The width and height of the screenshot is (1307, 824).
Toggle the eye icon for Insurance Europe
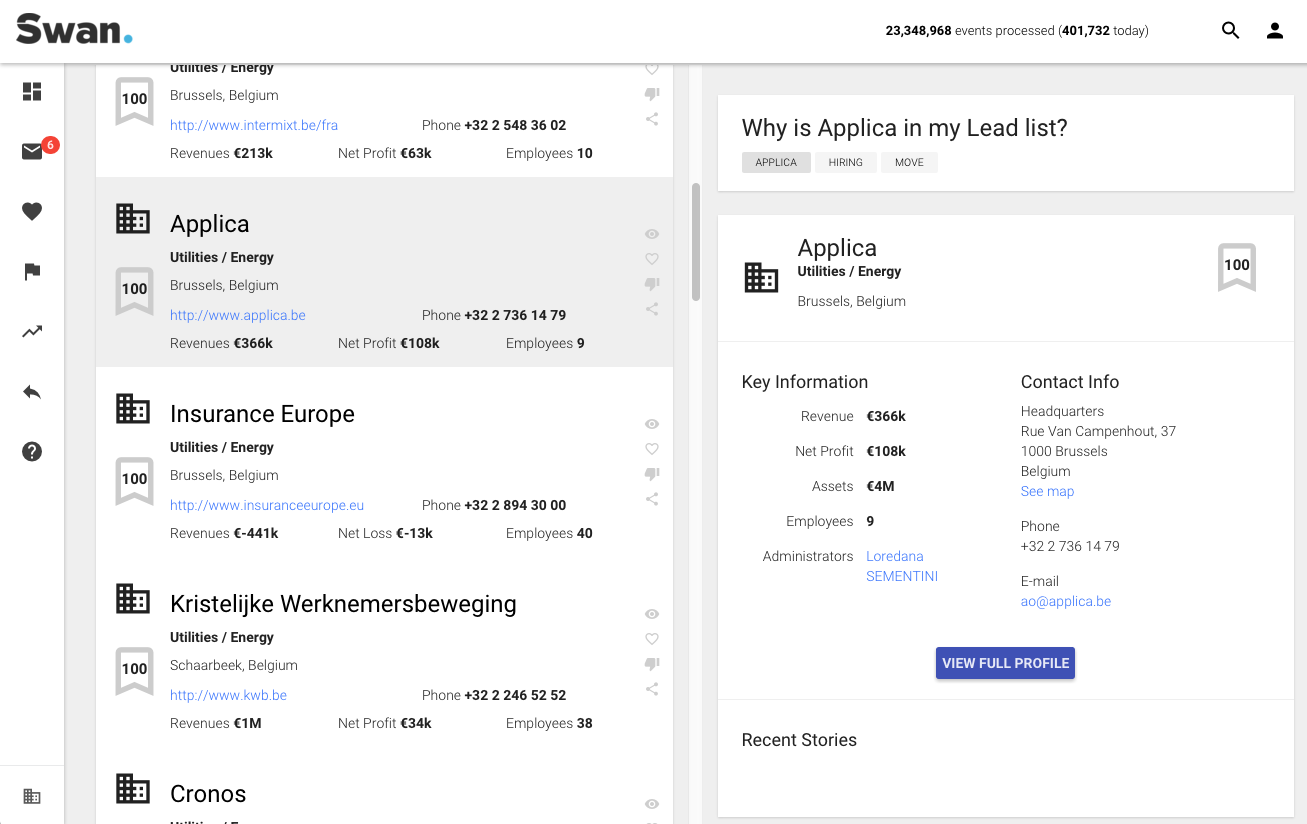coord(652,424)
